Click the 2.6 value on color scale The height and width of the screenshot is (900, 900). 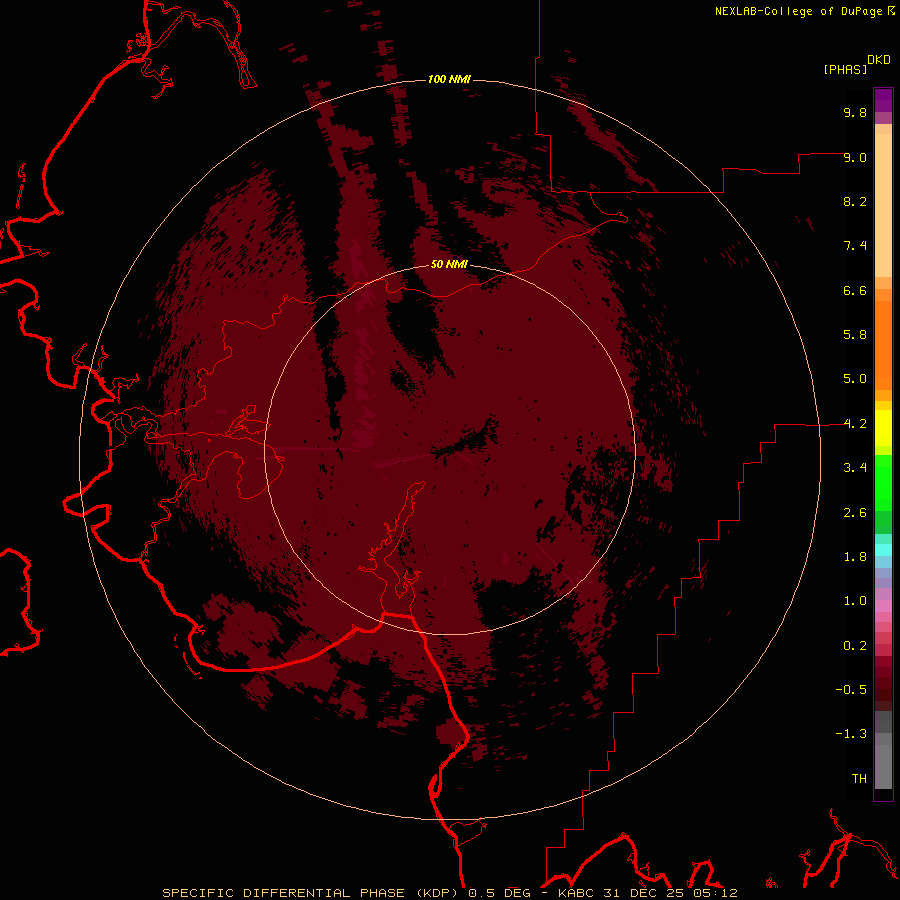(855, 513)
